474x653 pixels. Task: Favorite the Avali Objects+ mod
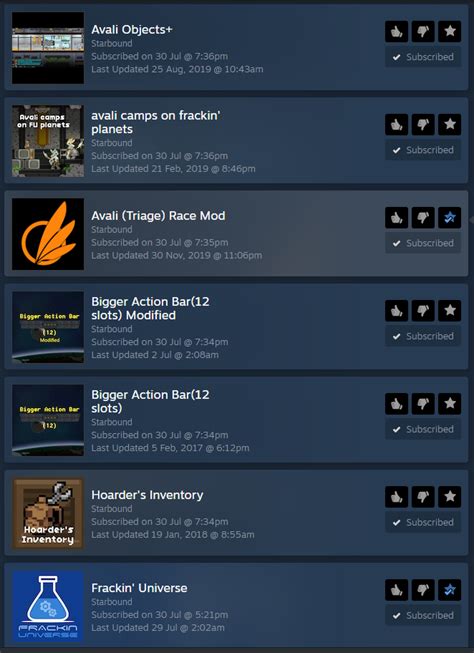(449, 31)
